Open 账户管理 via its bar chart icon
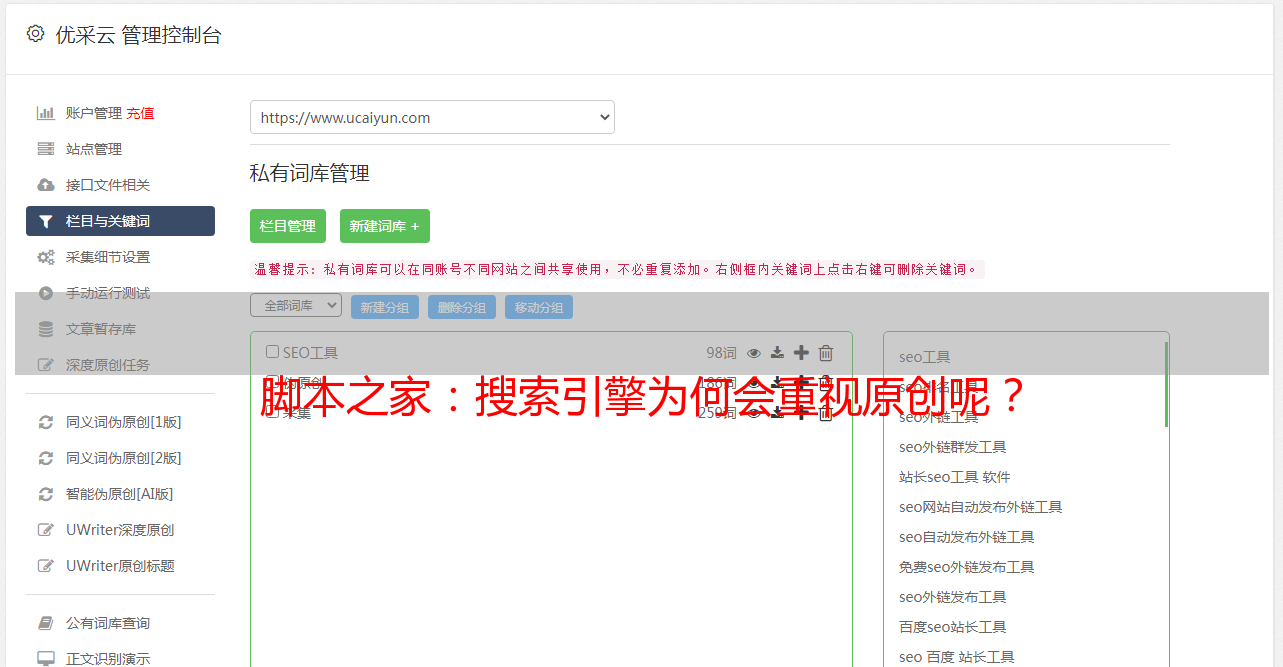Viewport: 1283px width, 667px height. [x=45, y=113]
